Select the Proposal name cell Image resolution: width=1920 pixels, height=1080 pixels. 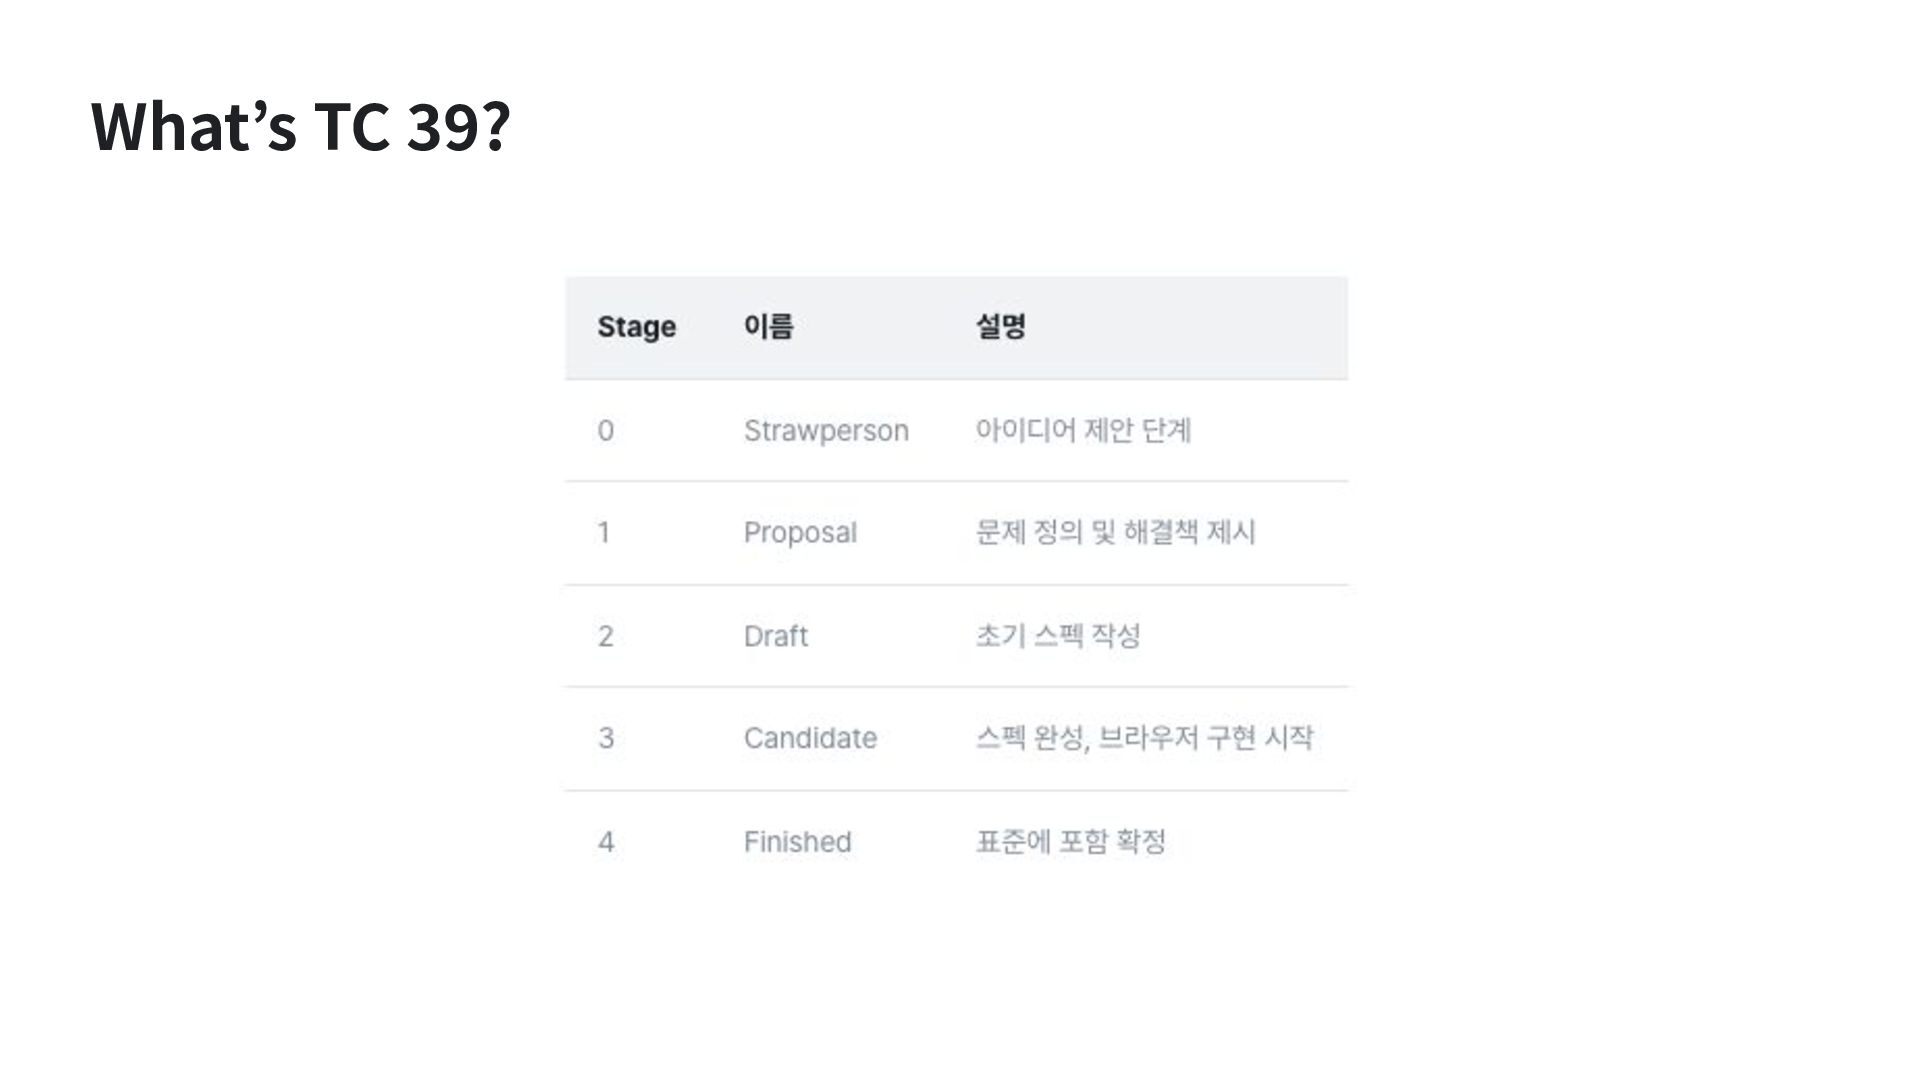800,533
